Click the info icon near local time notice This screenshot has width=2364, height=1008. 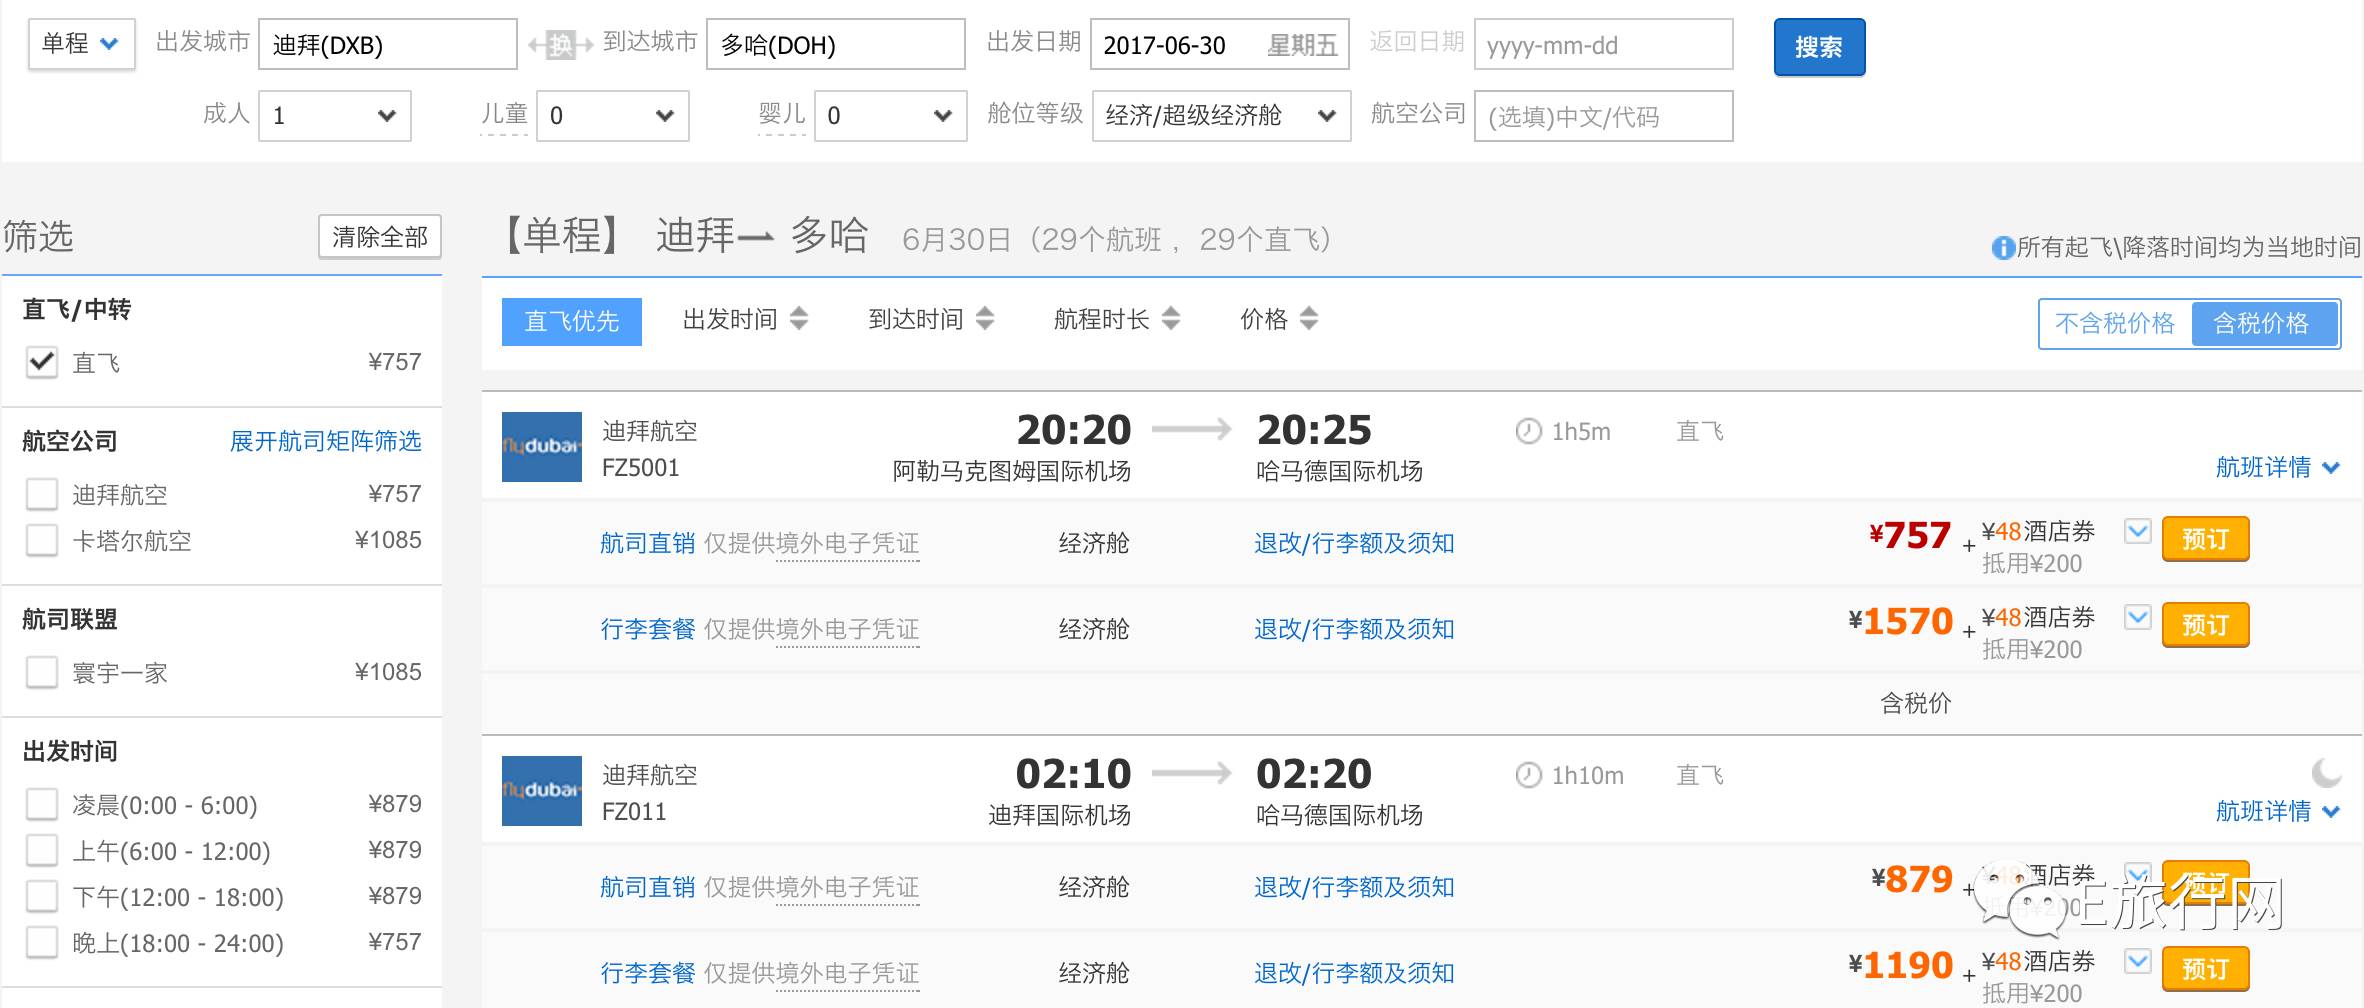point(2002,247)
